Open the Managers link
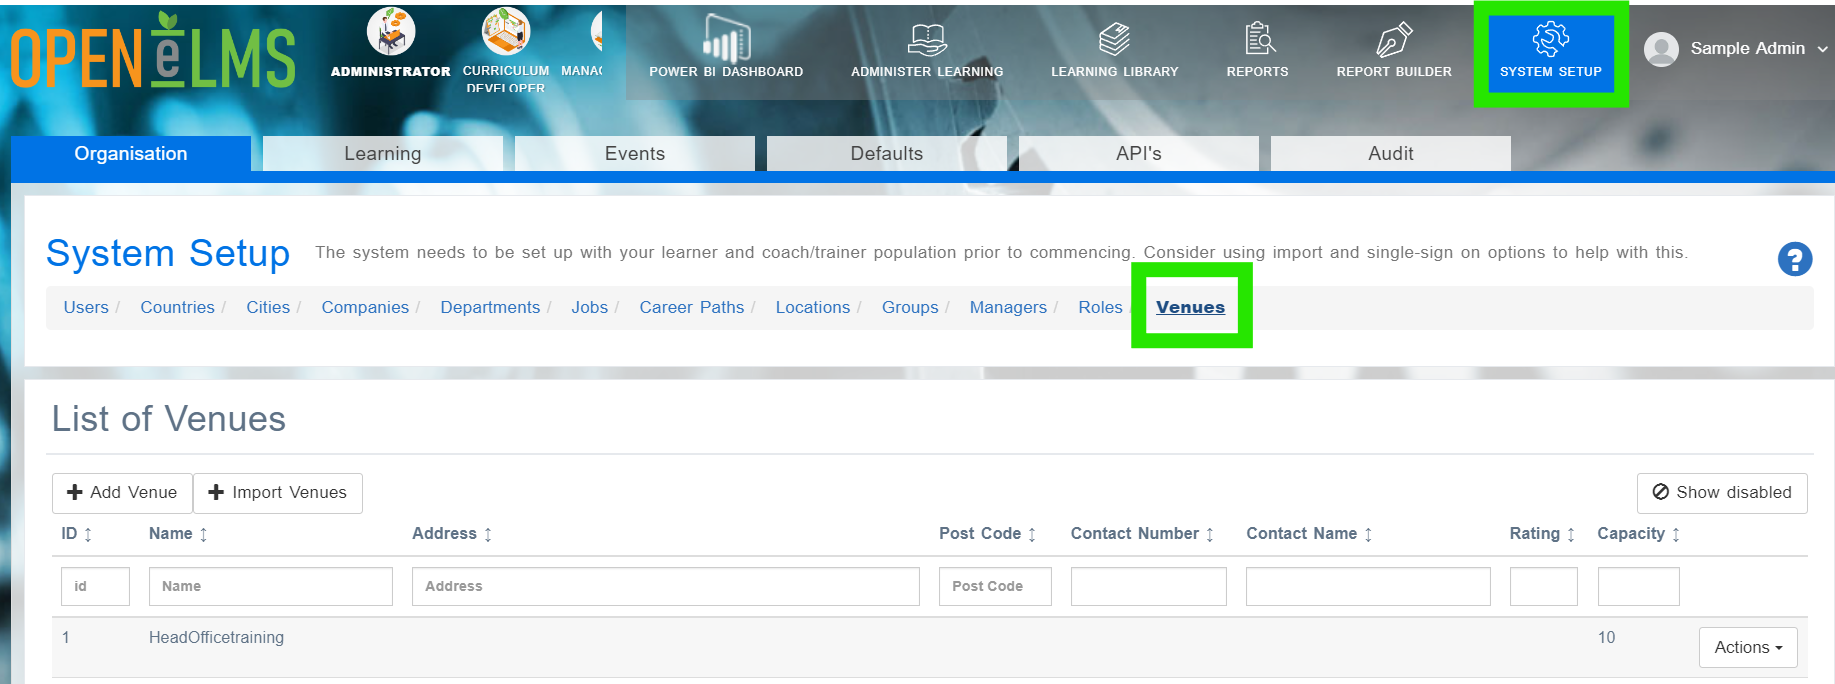This screenshot has height=684, width=1835. tap(1008, 307)
